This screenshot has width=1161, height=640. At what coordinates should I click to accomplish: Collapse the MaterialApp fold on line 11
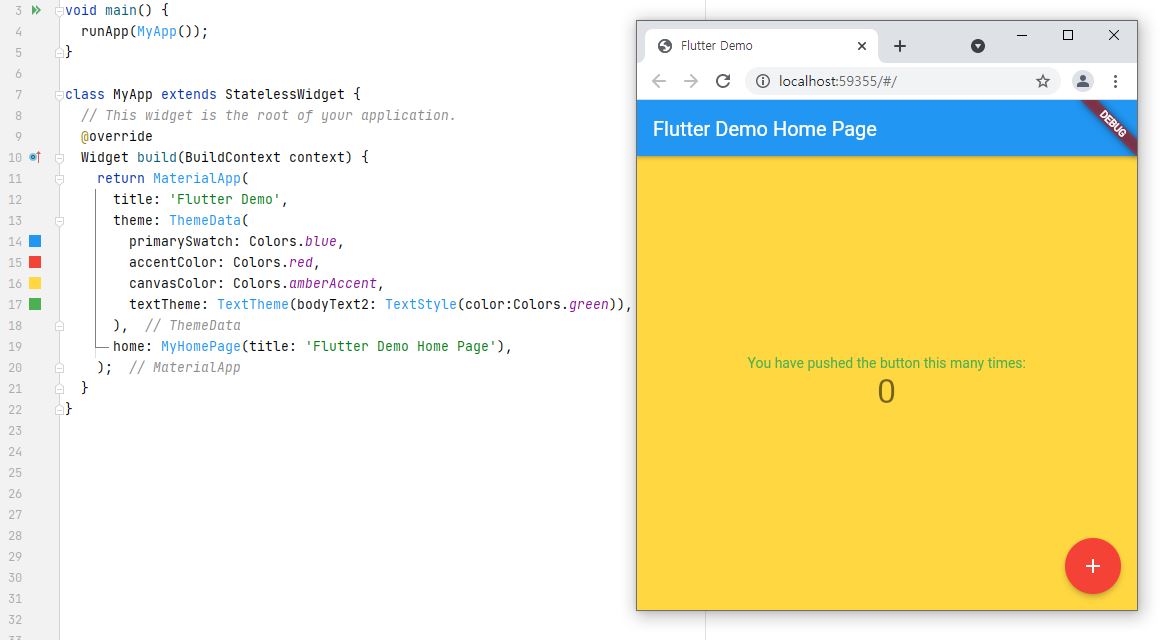click(59, 179)
